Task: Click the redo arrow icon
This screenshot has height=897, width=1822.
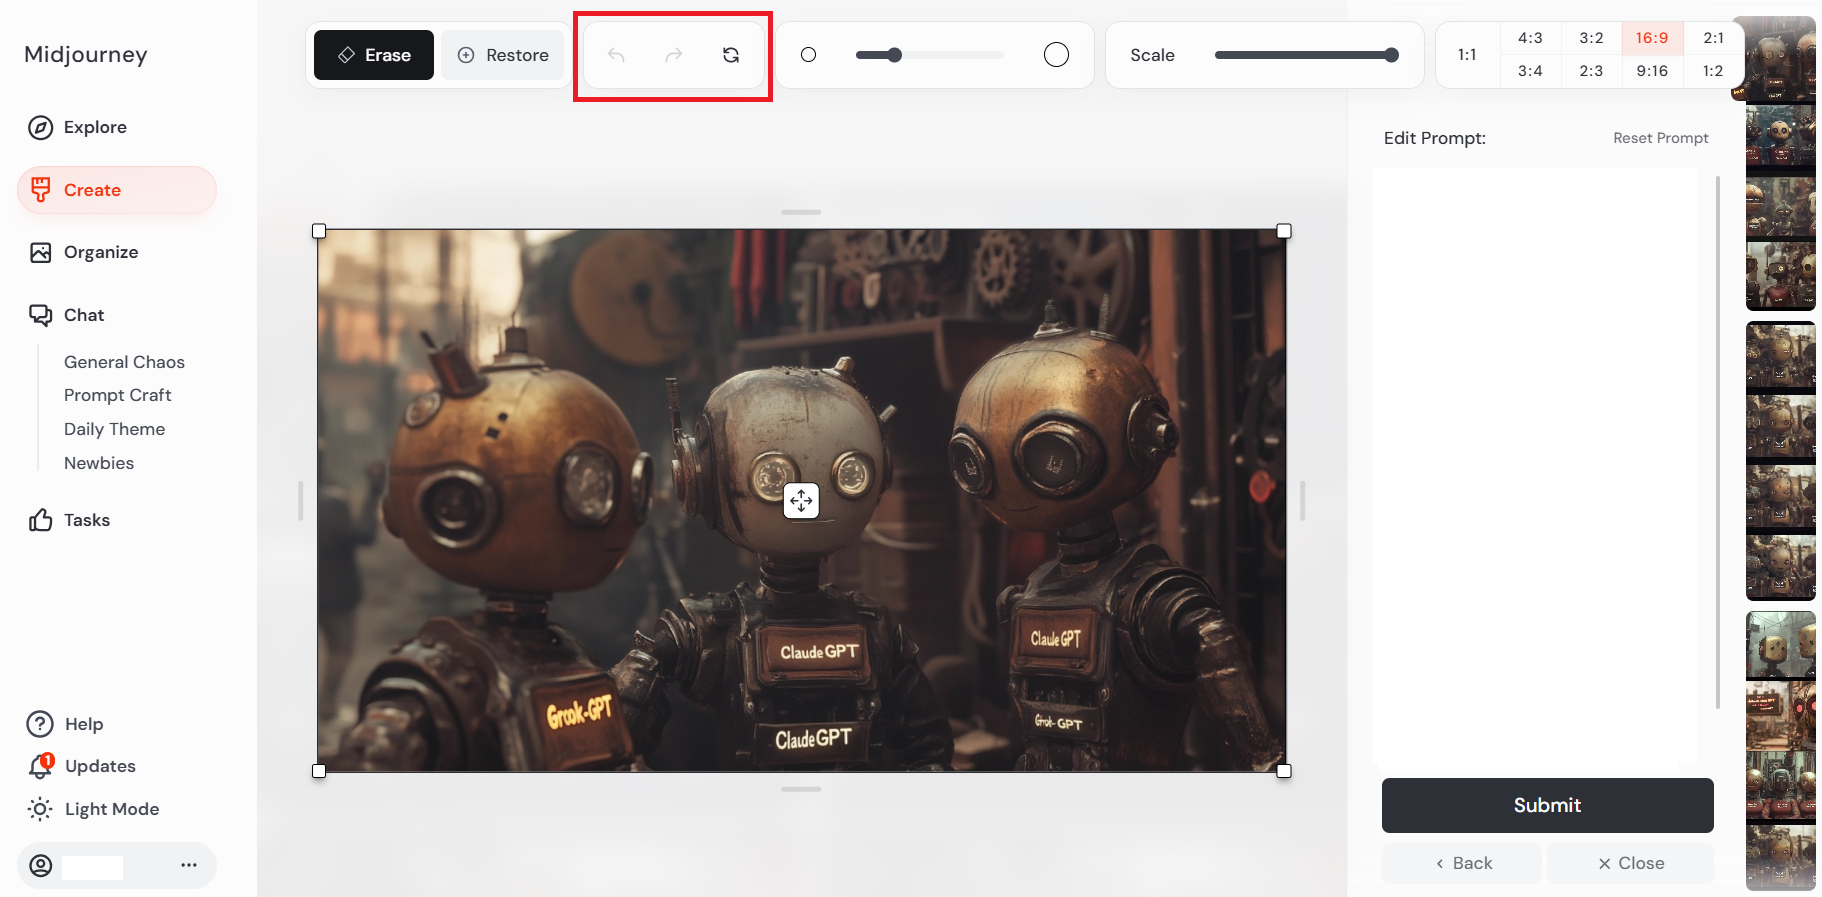Action: [674, 55]
